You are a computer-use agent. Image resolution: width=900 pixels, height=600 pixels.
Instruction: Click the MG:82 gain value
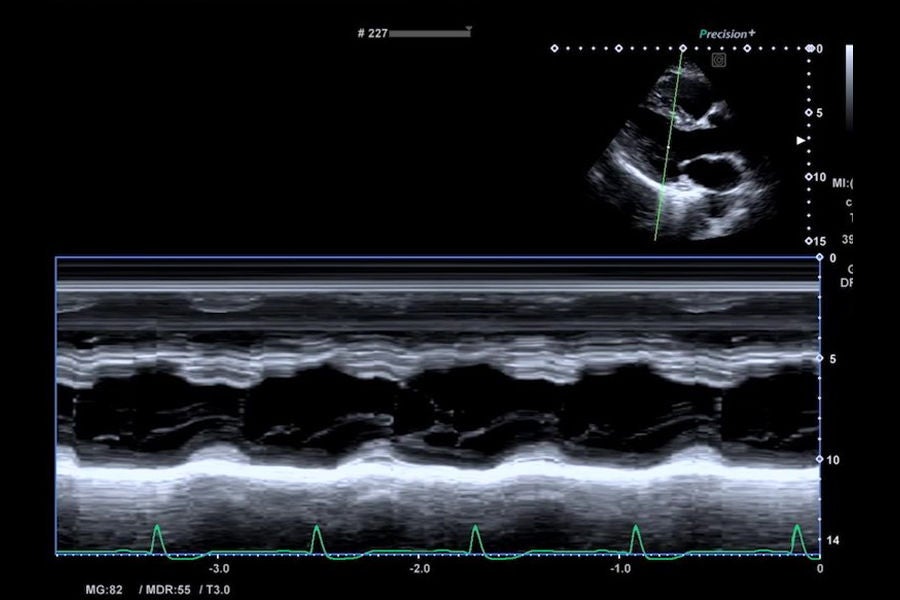click(104, 590)
